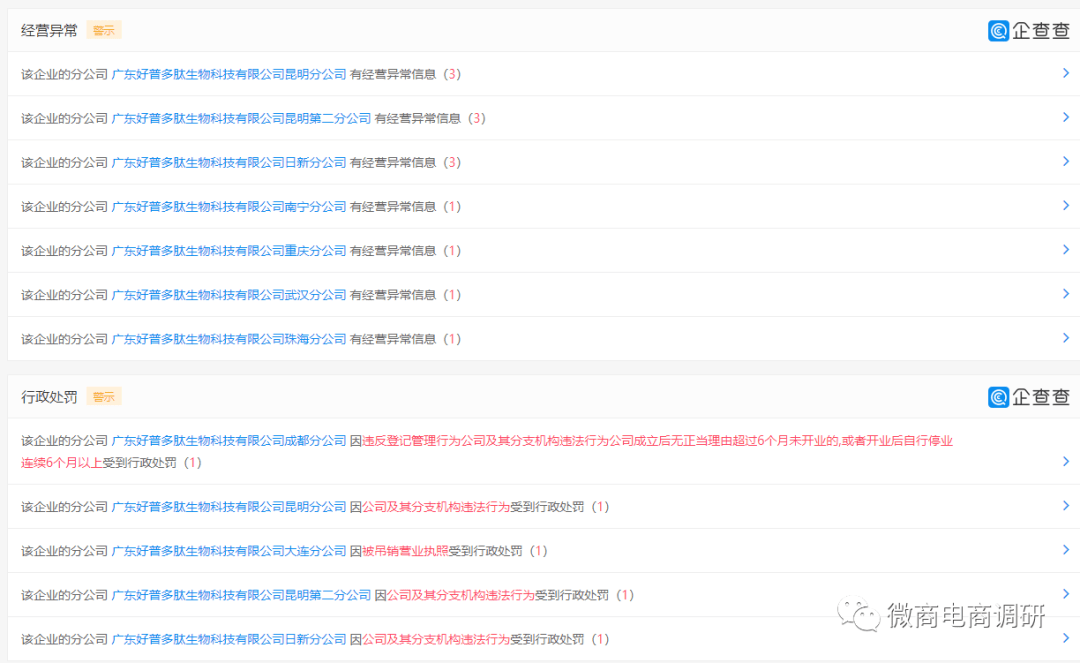This screenshot has width=1080, height=663.
Task: Click the 警示 badge beside 行政处罚
Action: point(103,397)
